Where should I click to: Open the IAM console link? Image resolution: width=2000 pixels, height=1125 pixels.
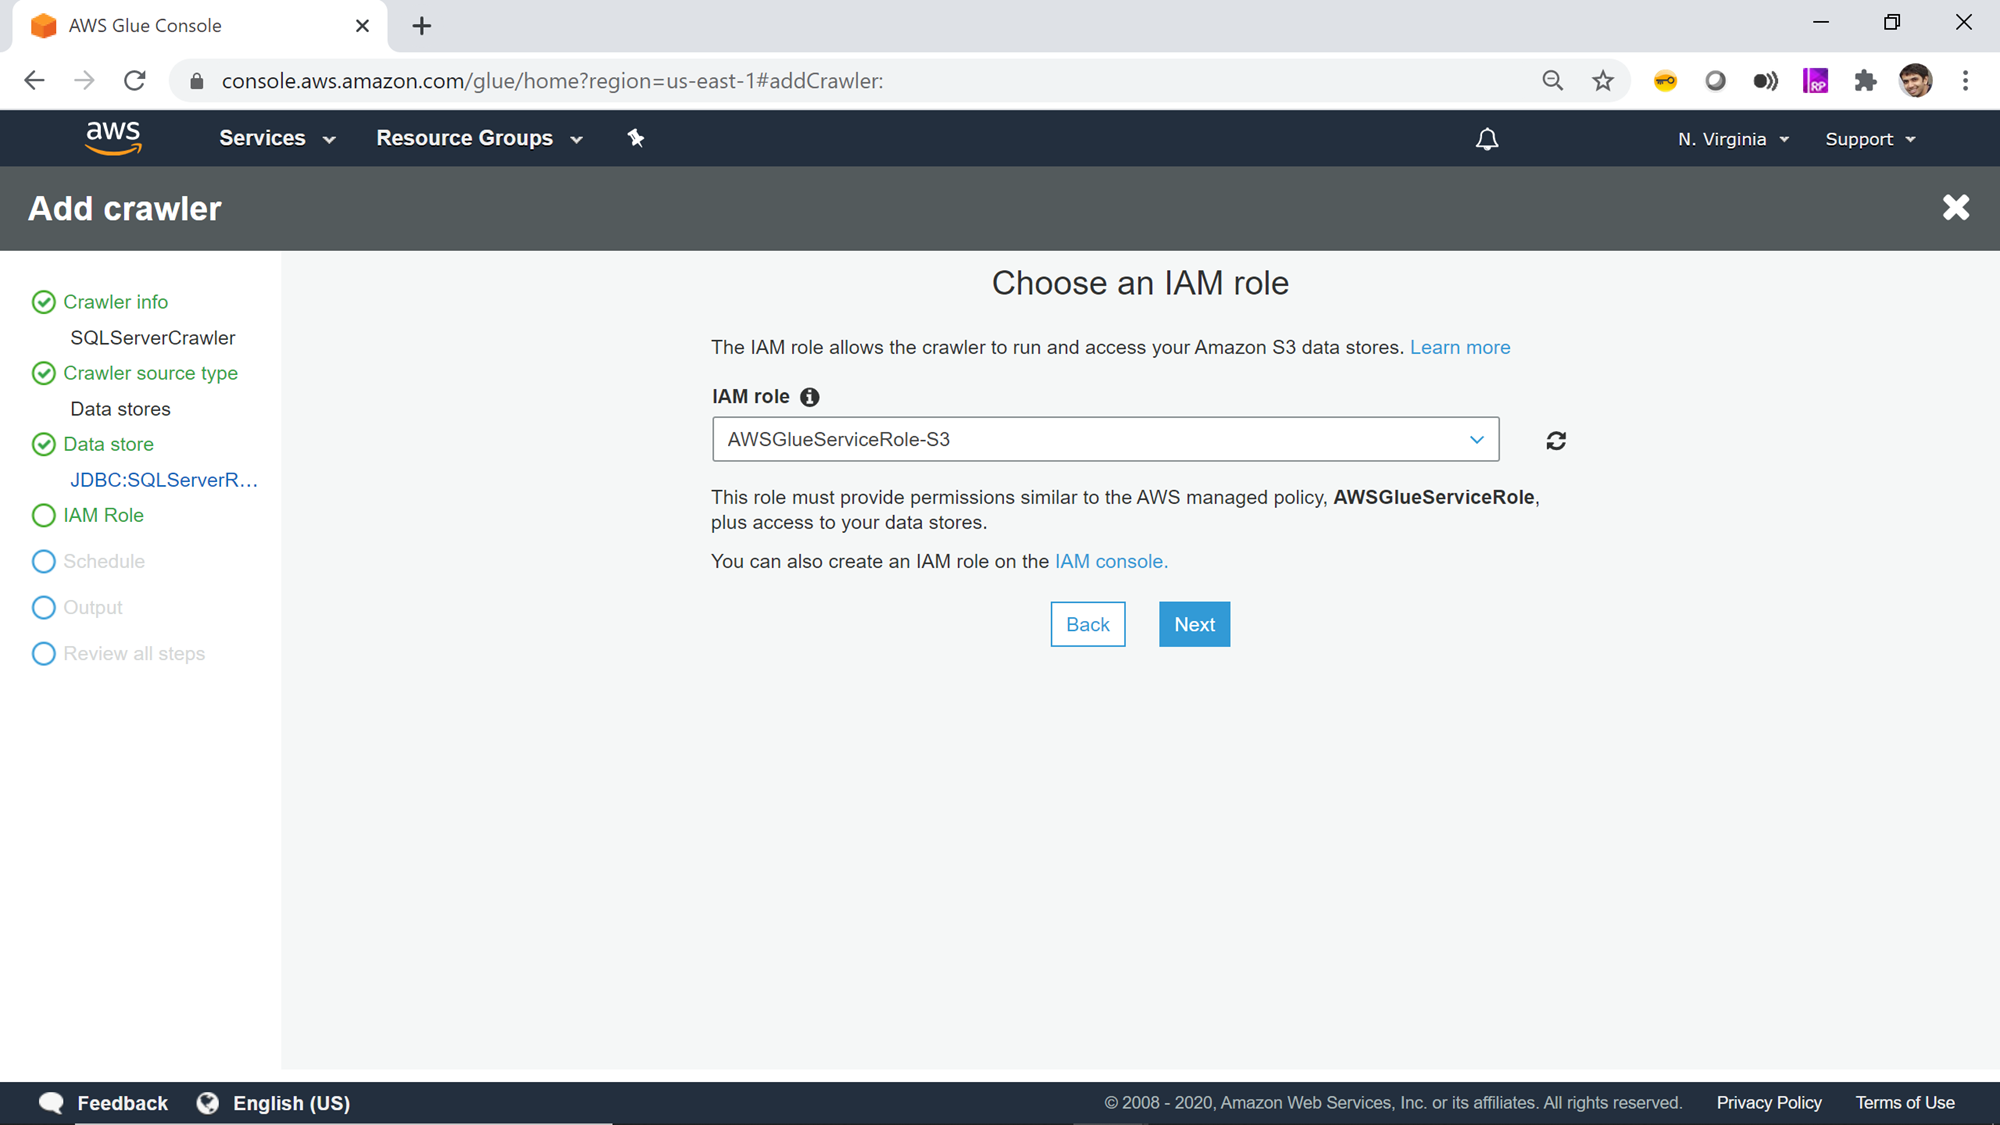click(1110, 562)
